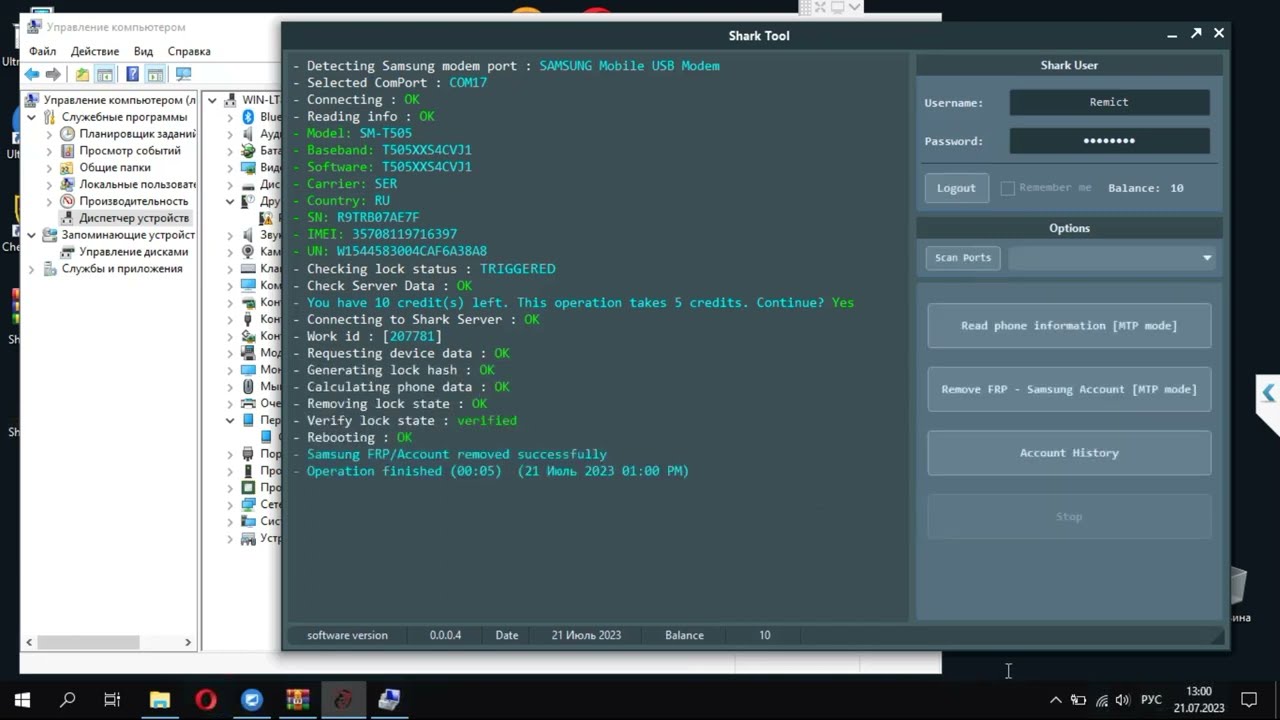Click the monitor scan toolbar icon in Computer Management
Screen dimensions: 1280x720
183,75
